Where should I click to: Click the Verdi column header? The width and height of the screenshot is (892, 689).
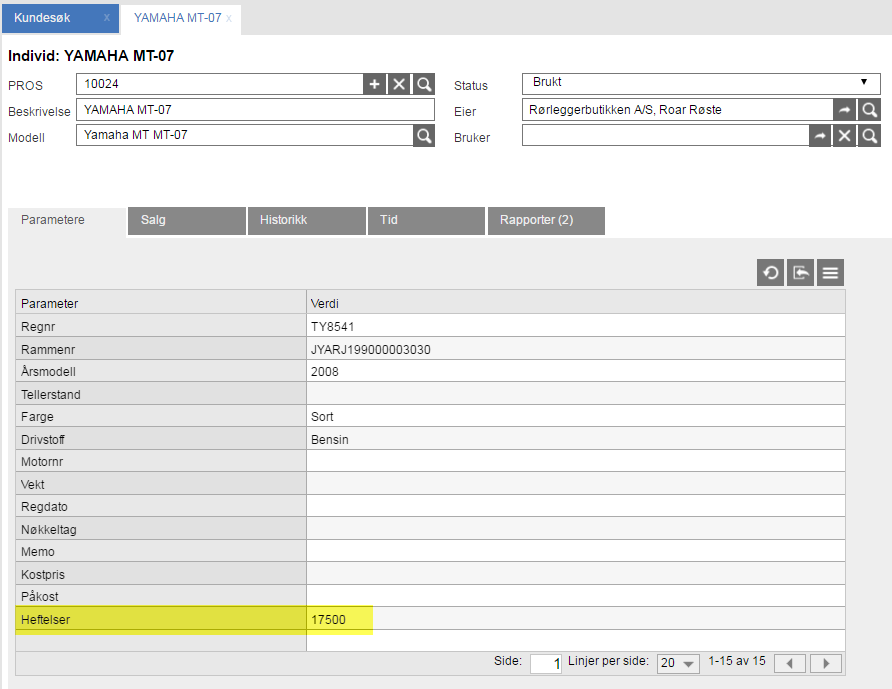click(x=576, y=303)
